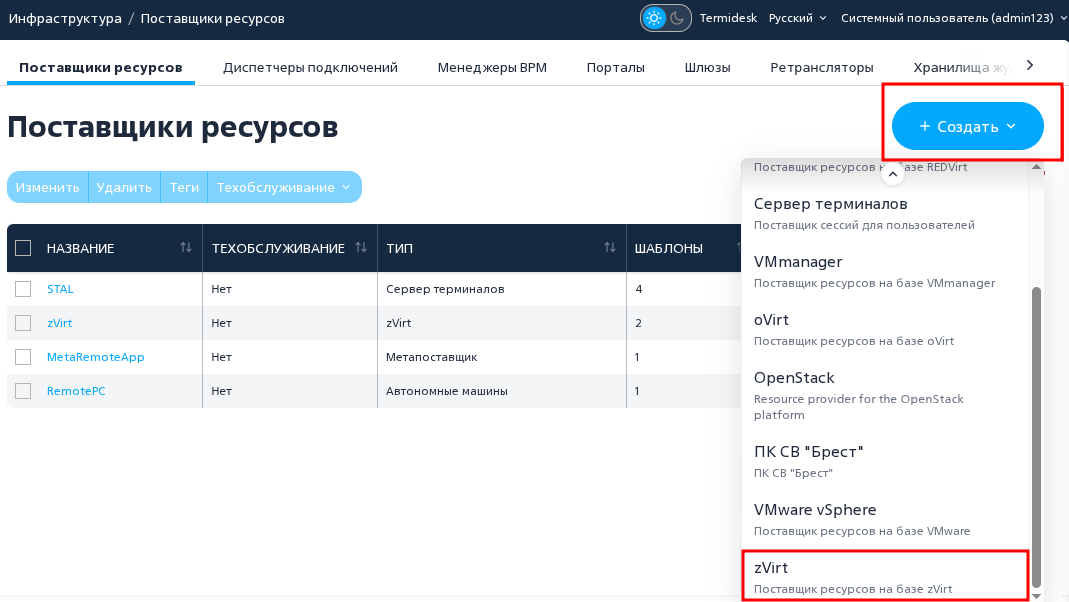This screenshot has width=1069, height=602.
Task: Switch to Менеджеры ВРМ tab
Action: pos(492,67)
